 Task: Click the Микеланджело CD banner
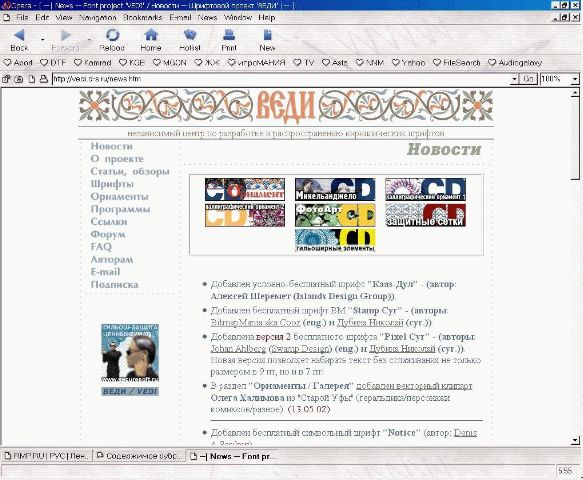pyautogui.click(x=335, y=189)
